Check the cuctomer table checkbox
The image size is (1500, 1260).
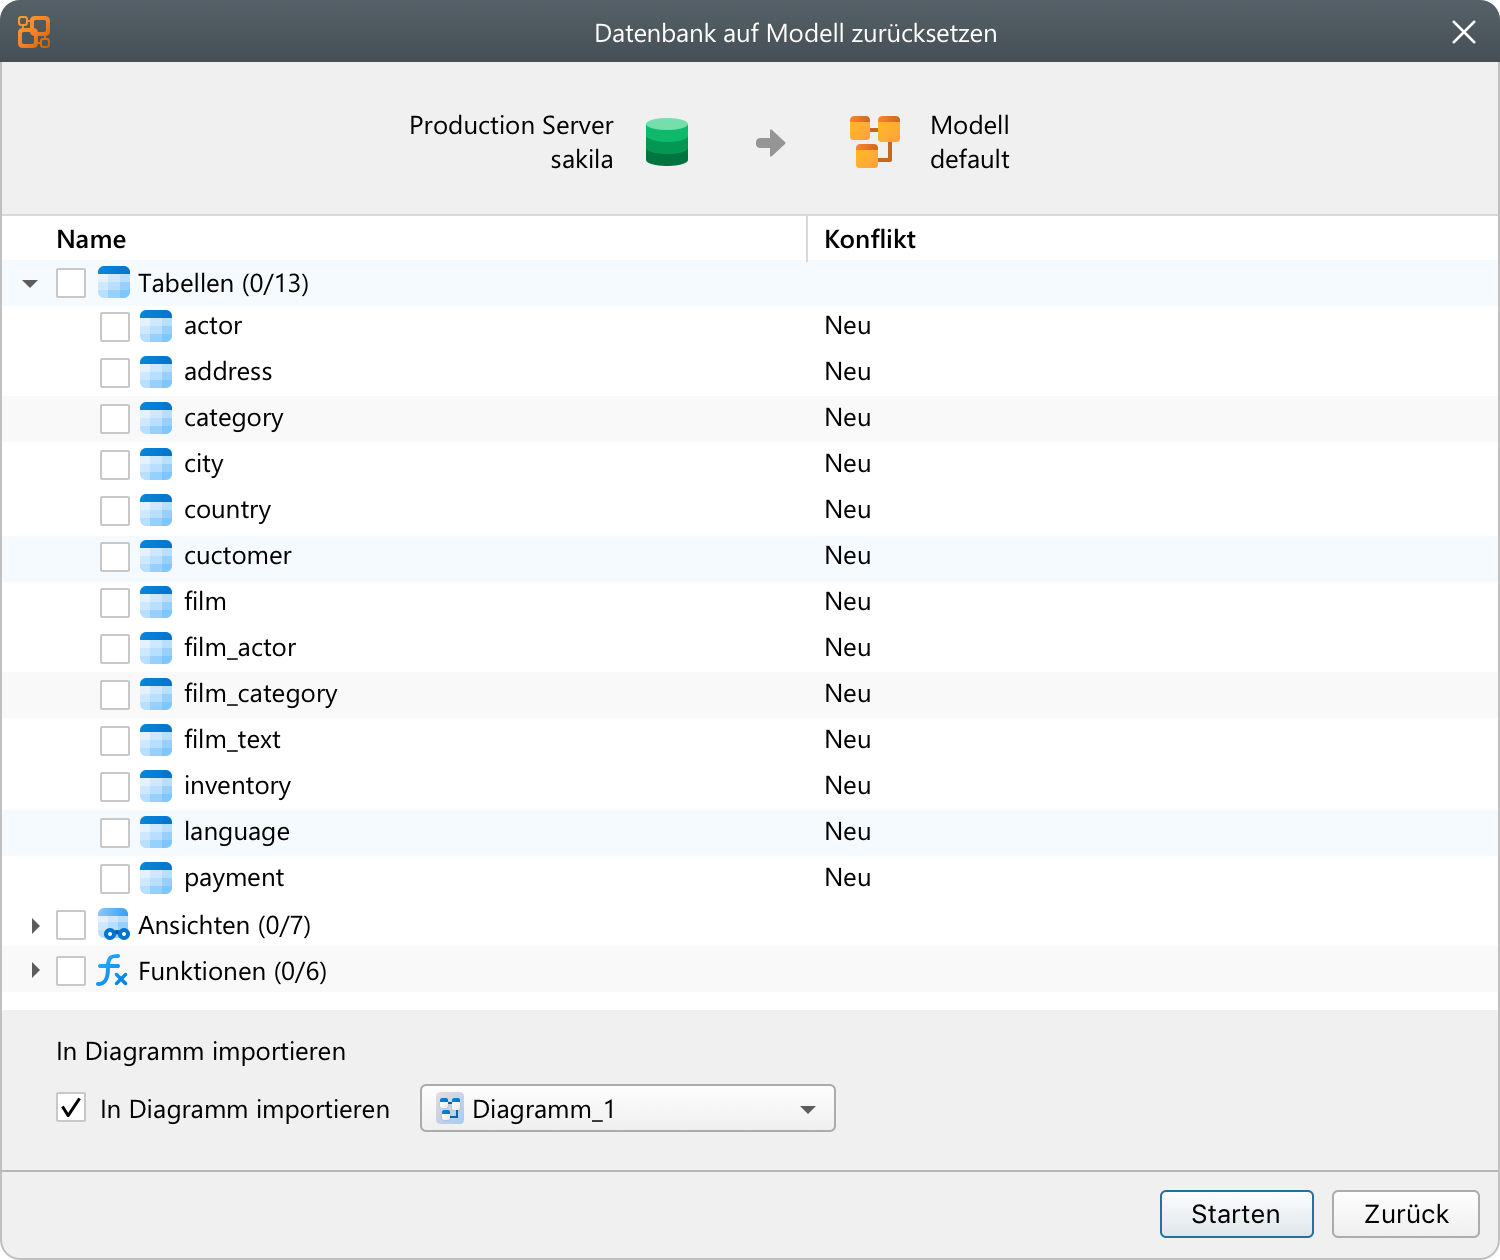click(x=115, y=557)
